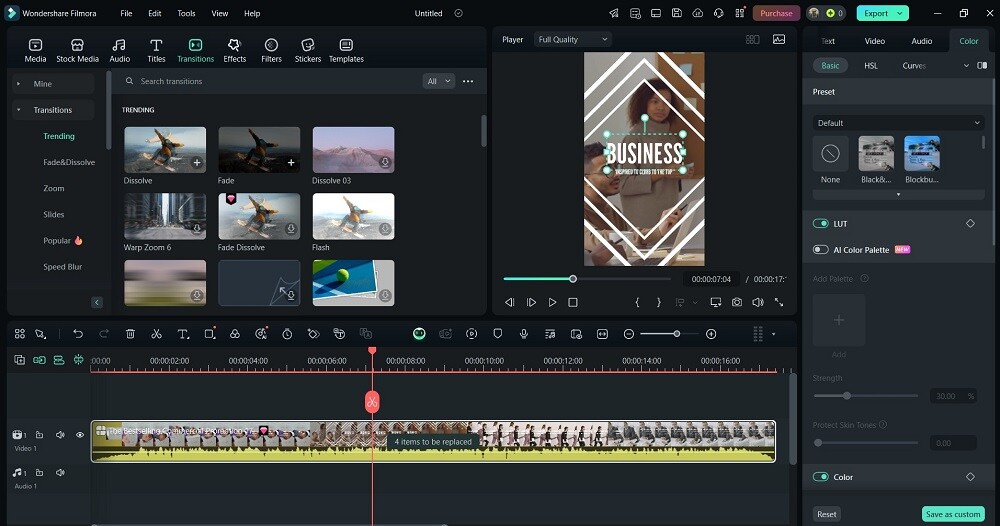
Task: Switch to the HSL color tab
Action: 871,66
